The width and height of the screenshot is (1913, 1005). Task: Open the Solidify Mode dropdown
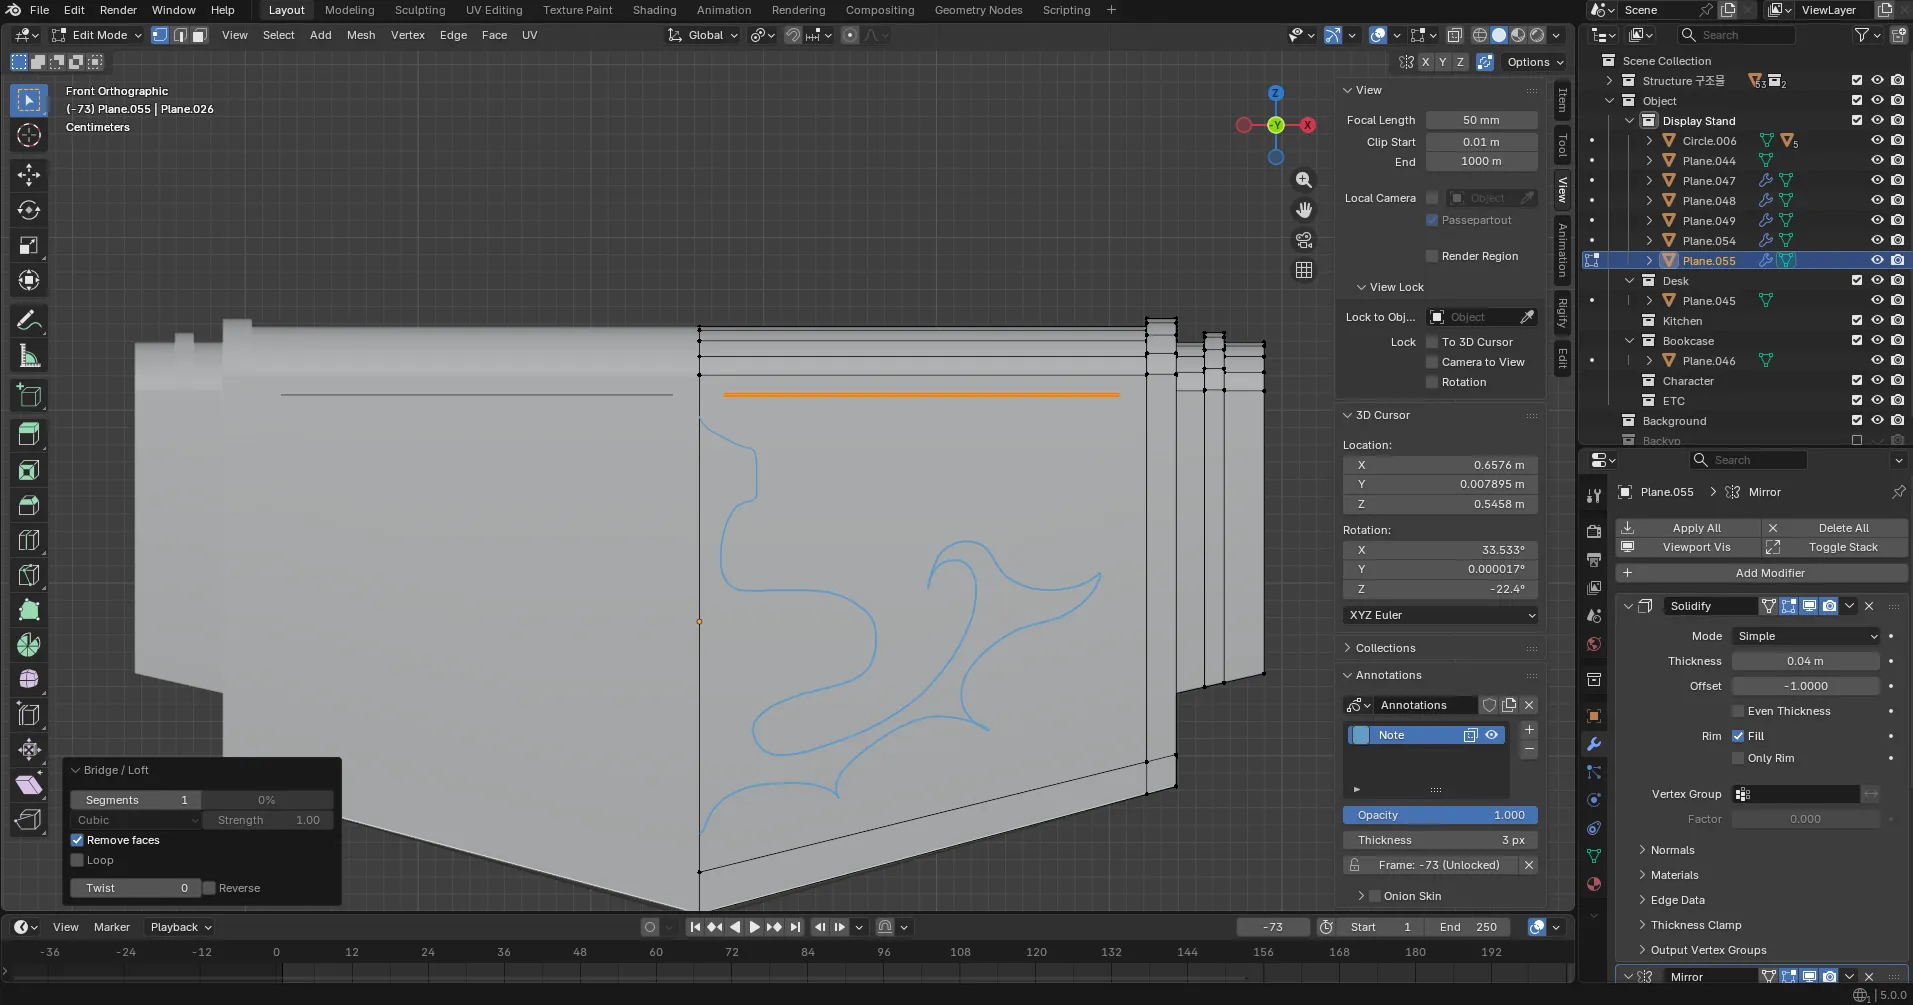pos(1806,636)
